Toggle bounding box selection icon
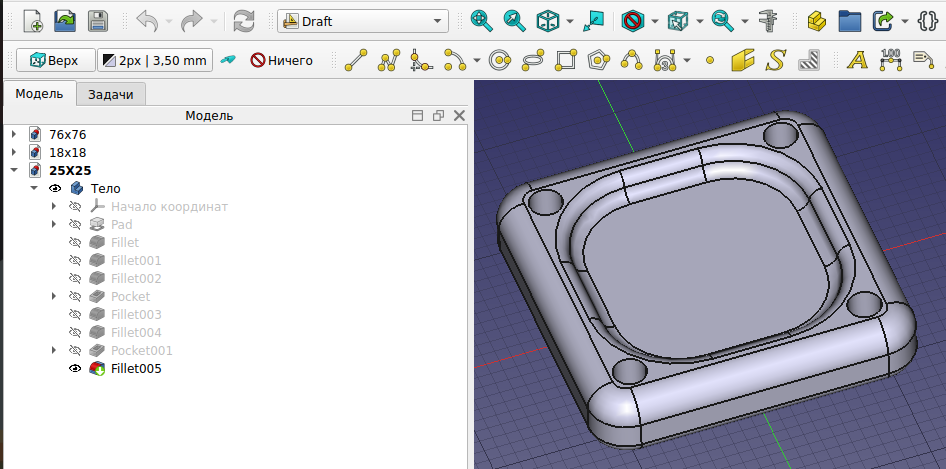 (x=678, y=21)
